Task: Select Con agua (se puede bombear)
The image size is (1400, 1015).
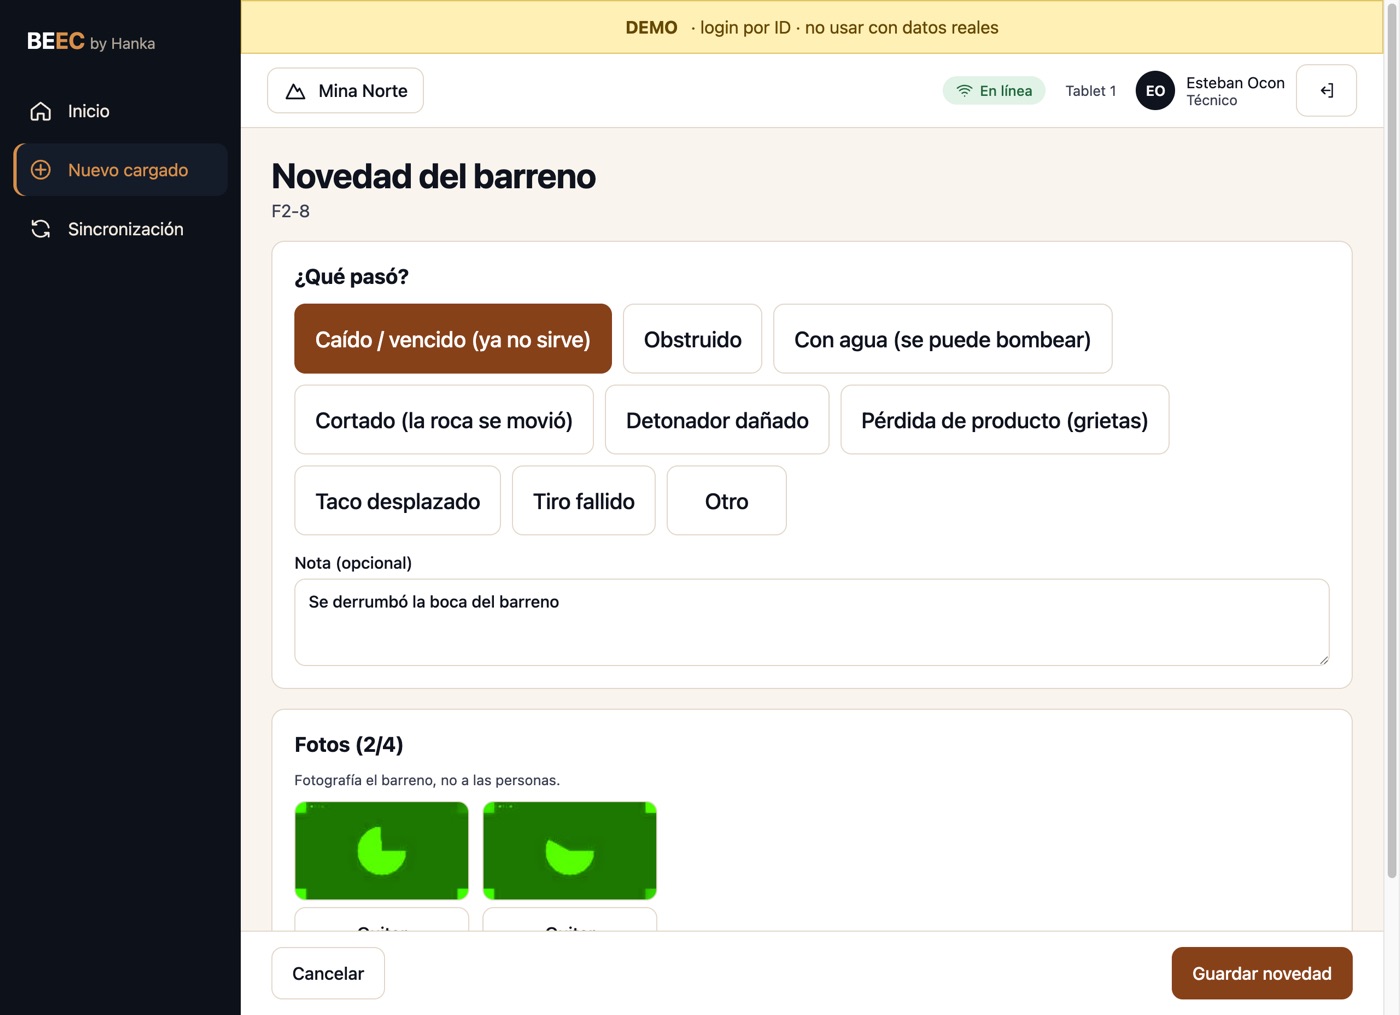Action: coord(942,339)
